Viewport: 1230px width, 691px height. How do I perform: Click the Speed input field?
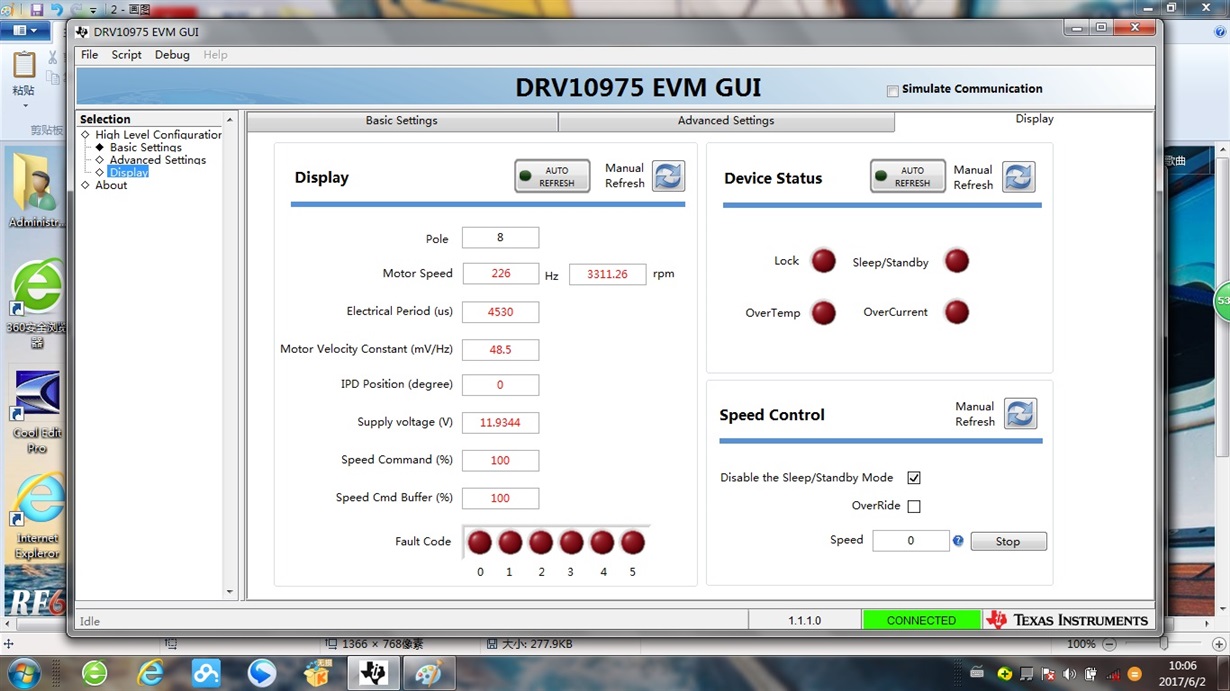tap(911, 541)
